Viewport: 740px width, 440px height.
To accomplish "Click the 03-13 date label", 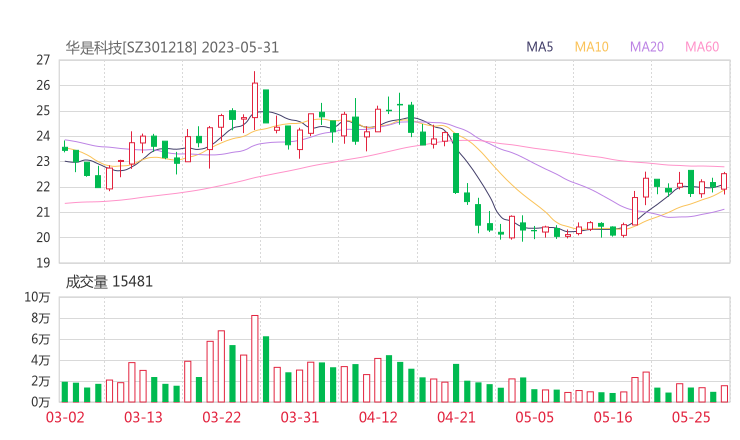I will [x=143, y=417].
